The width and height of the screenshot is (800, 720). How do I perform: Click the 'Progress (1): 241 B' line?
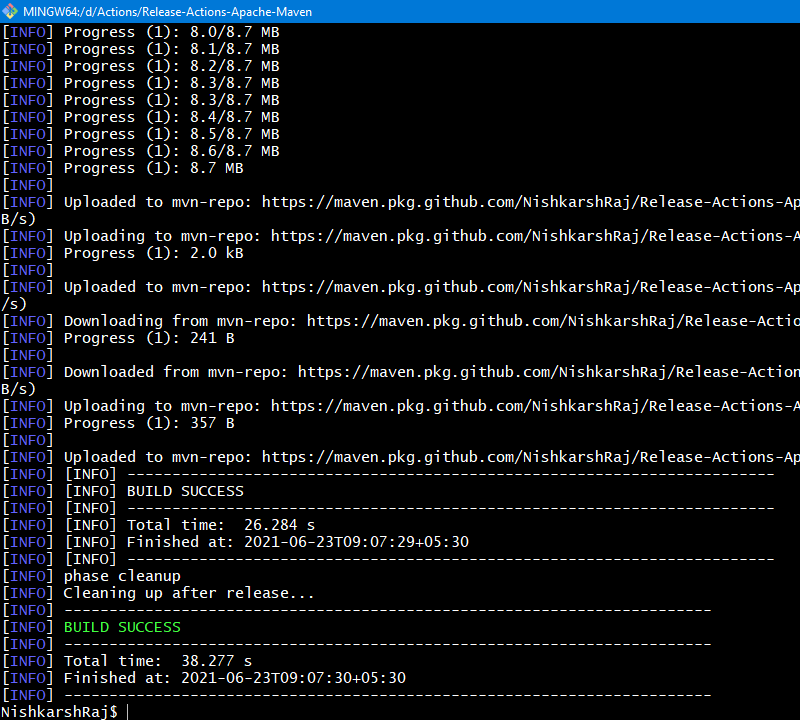click(x=149, y=338)
